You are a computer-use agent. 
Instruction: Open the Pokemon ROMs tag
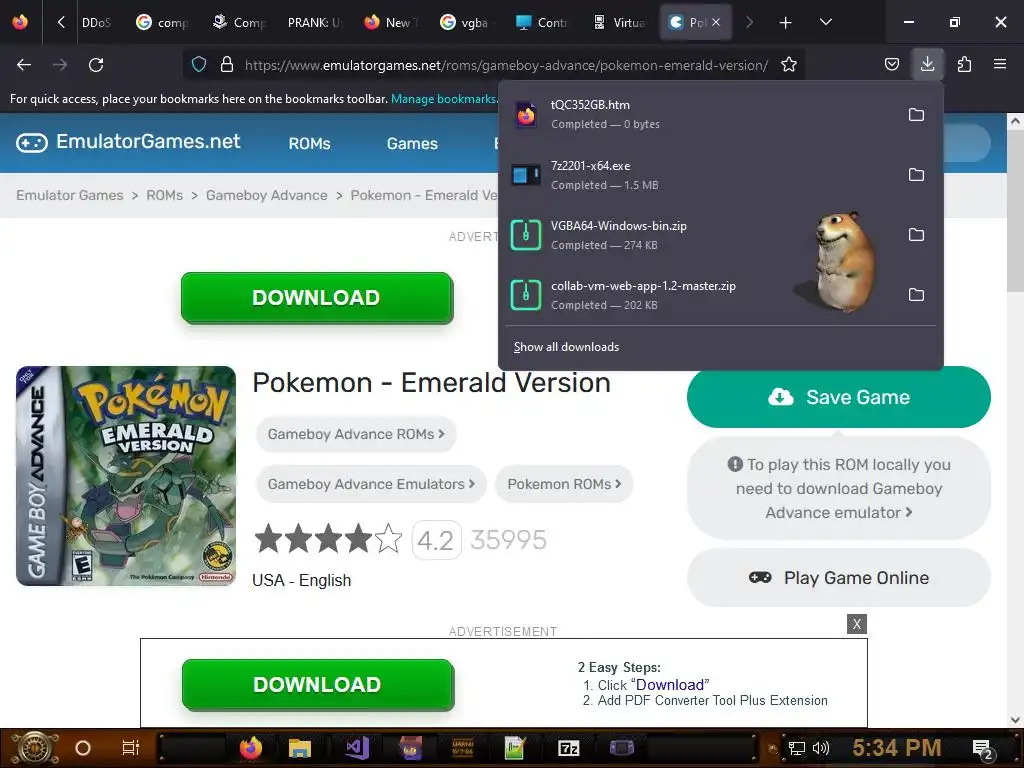pyautogui.click(x=564, y=484)
